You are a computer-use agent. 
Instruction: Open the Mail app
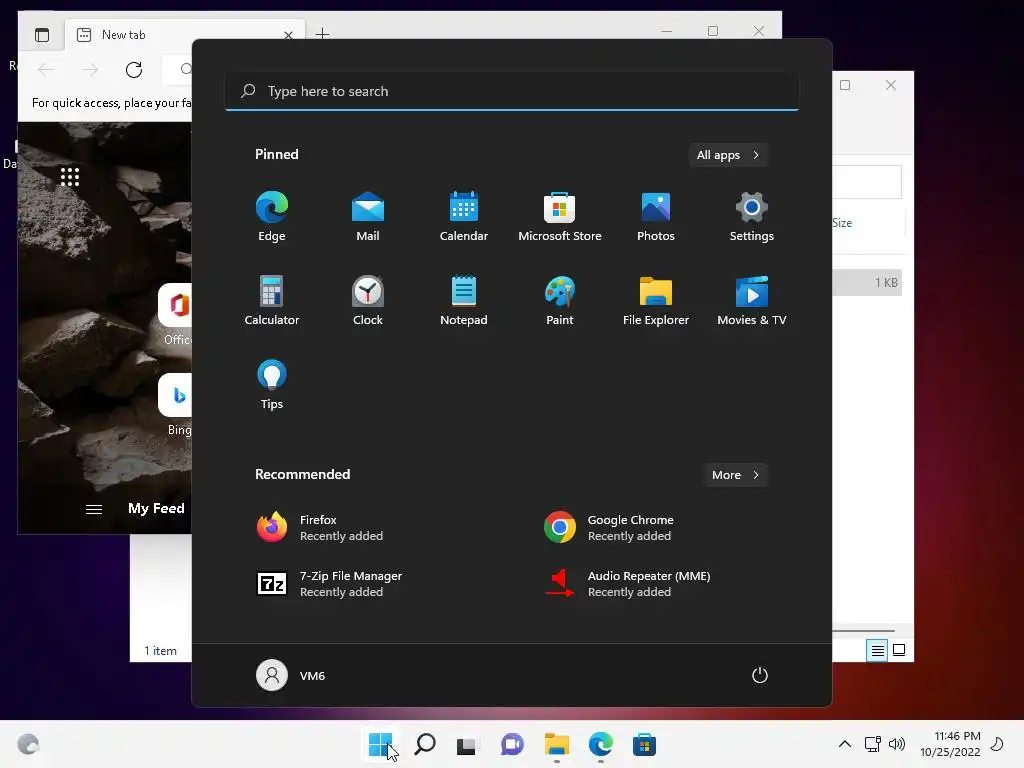click(x=368, y=217)
